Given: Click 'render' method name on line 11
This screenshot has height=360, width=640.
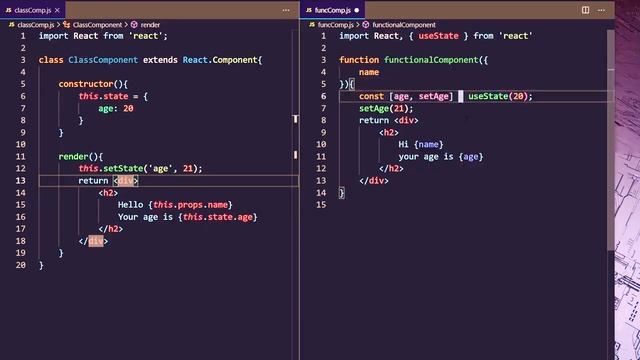Looking at the screenshot, I should (73, 157).
